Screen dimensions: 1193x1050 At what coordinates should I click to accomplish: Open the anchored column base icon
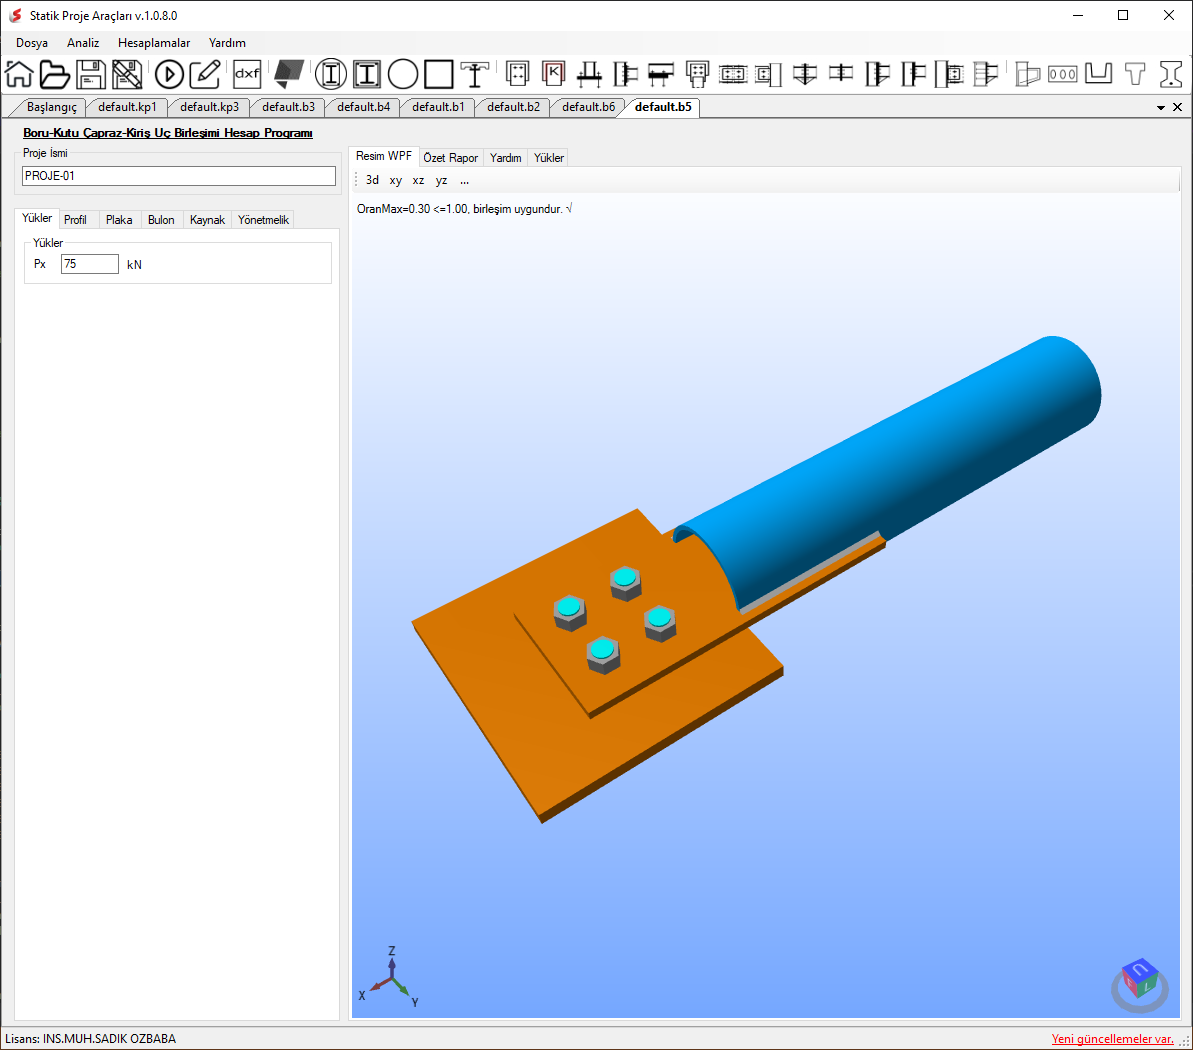(x=589, y=74)
